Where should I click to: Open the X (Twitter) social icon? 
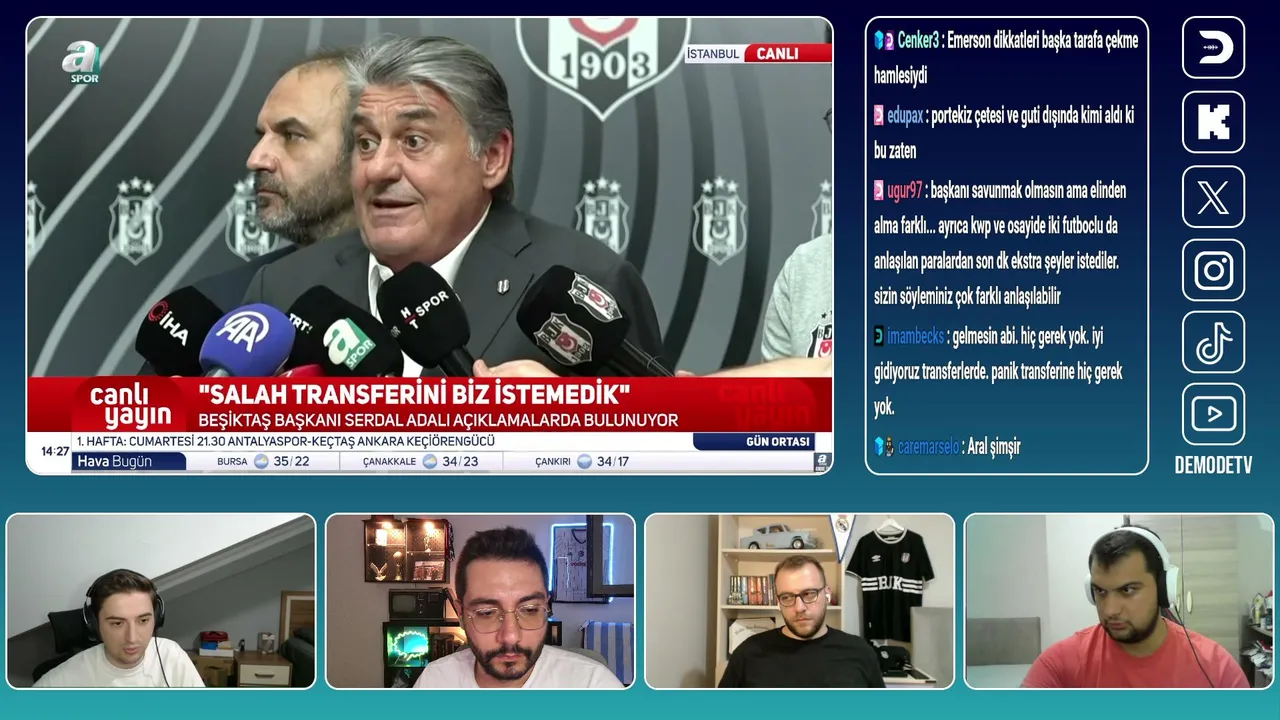click(x=1213, y=197)
